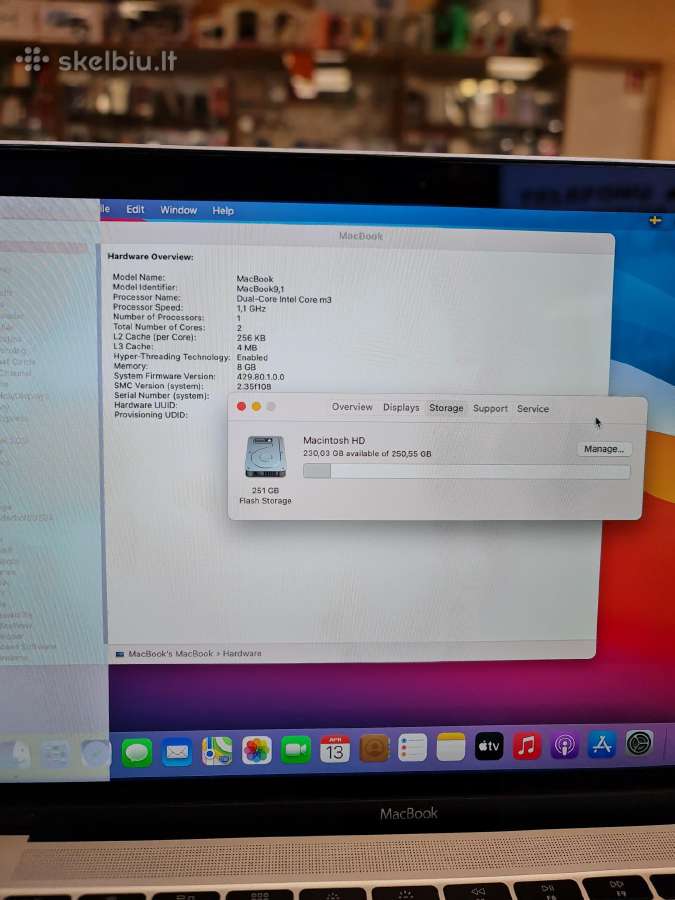Launch Contacts from the Dock
Viewport: 675px width, 900px height.
pos(374,748)
